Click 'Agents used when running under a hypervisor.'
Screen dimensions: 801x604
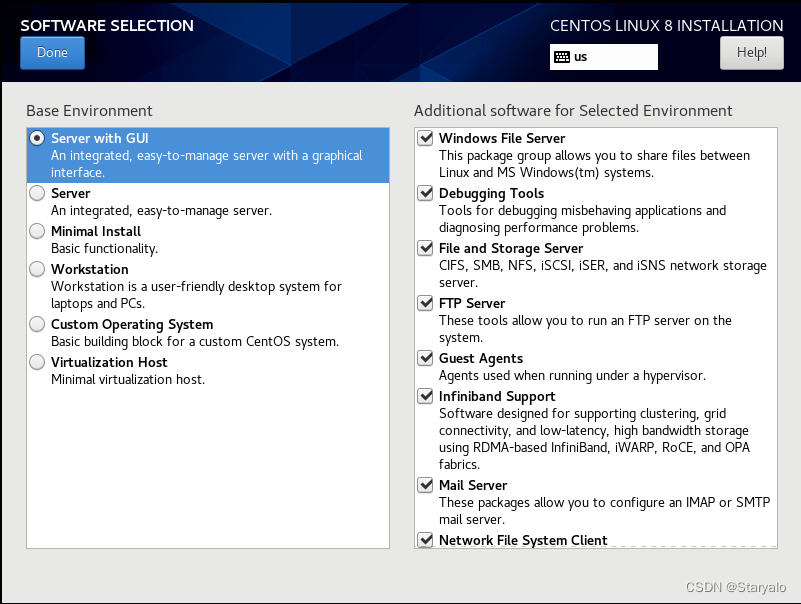tap(572, 376)
